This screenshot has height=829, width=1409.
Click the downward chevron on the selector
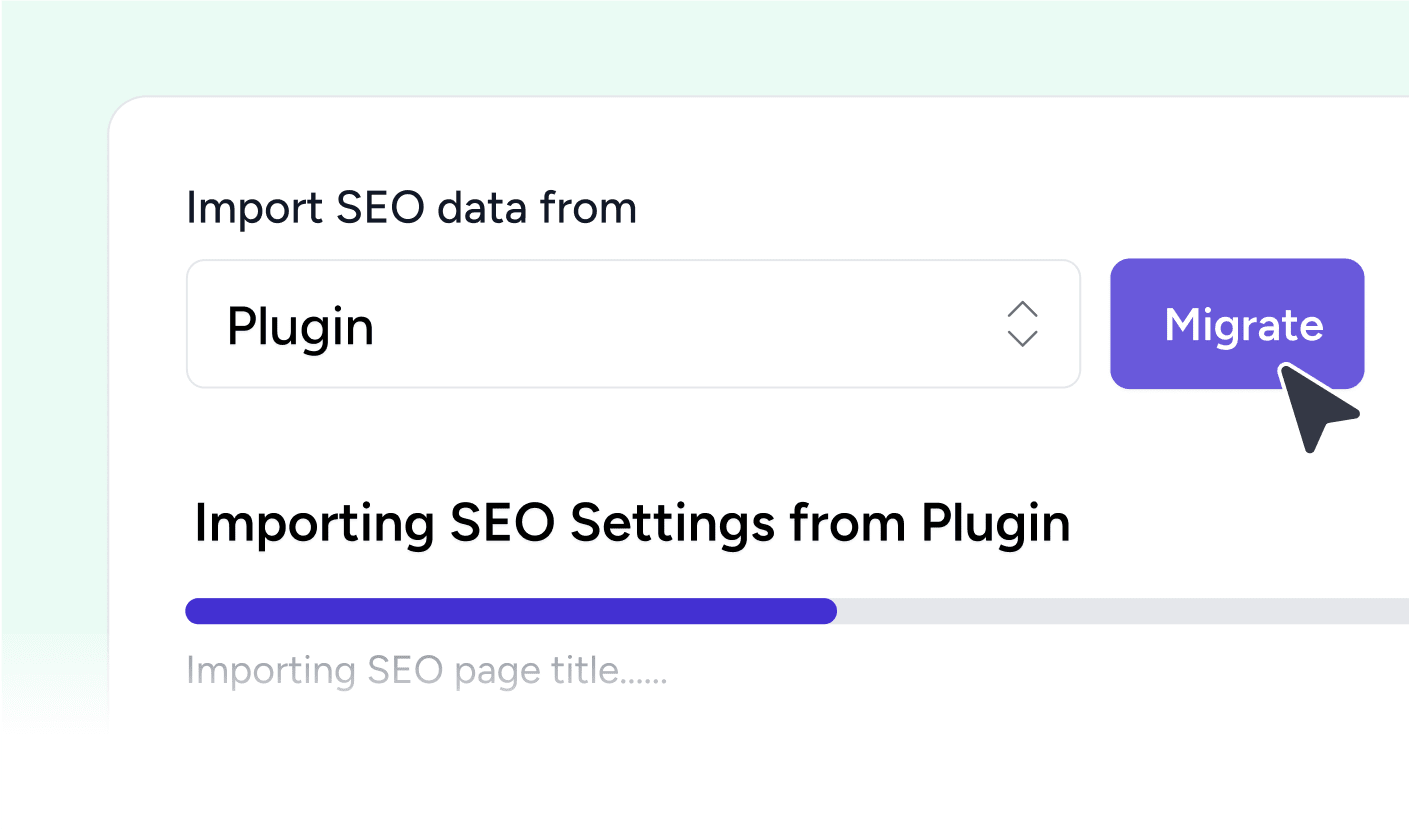[x=1022, y=337]
